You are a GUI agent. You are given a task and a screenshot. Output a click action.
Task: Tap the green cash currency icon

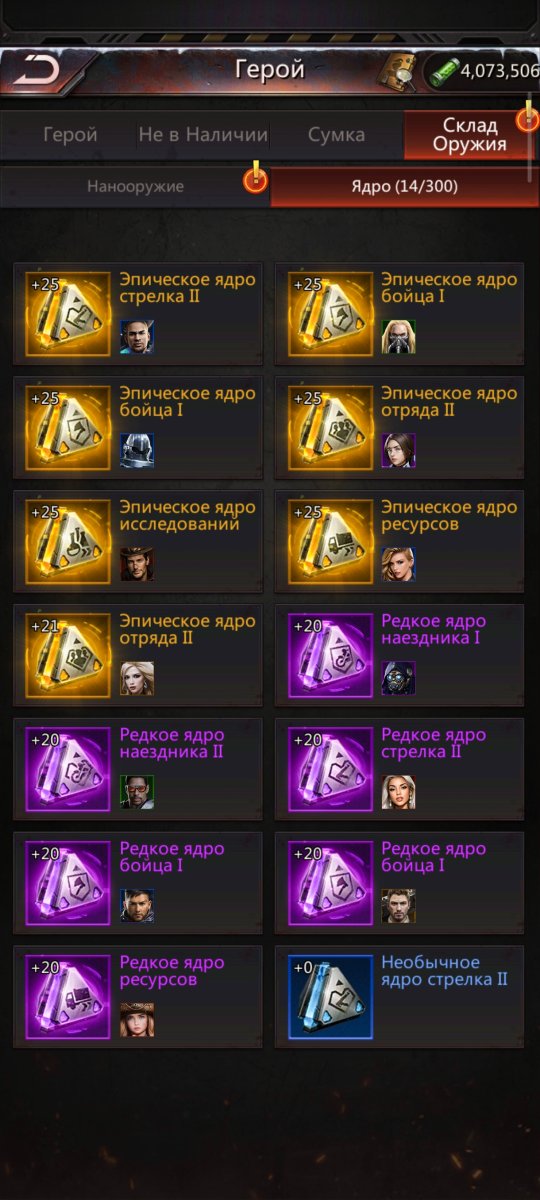(x=443, y=71)
